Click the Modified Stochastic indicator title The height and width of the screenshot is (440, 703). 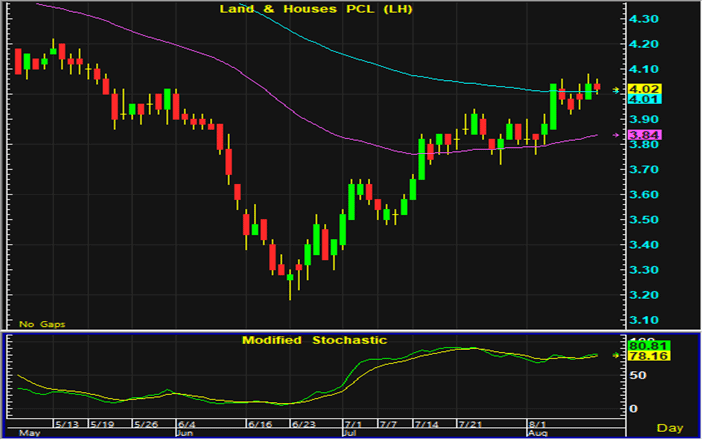click(314, 340)
